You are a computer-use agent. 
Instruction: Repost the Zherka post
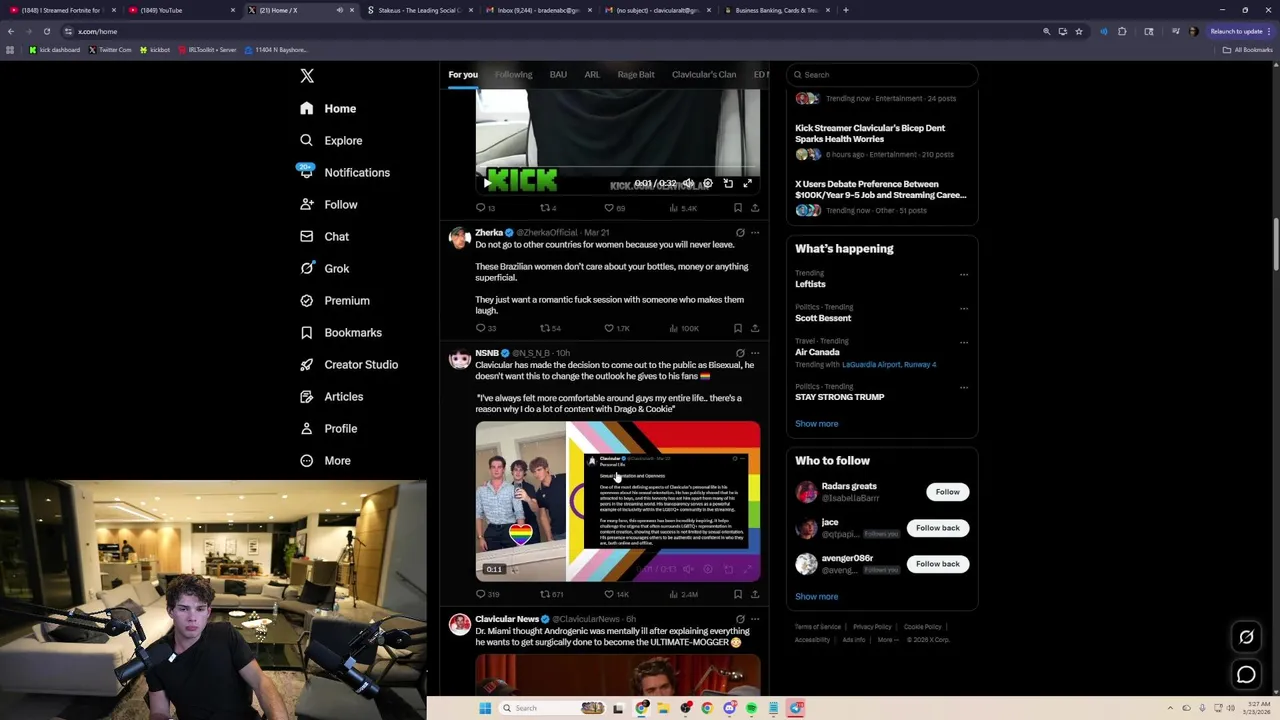(545, 328)
